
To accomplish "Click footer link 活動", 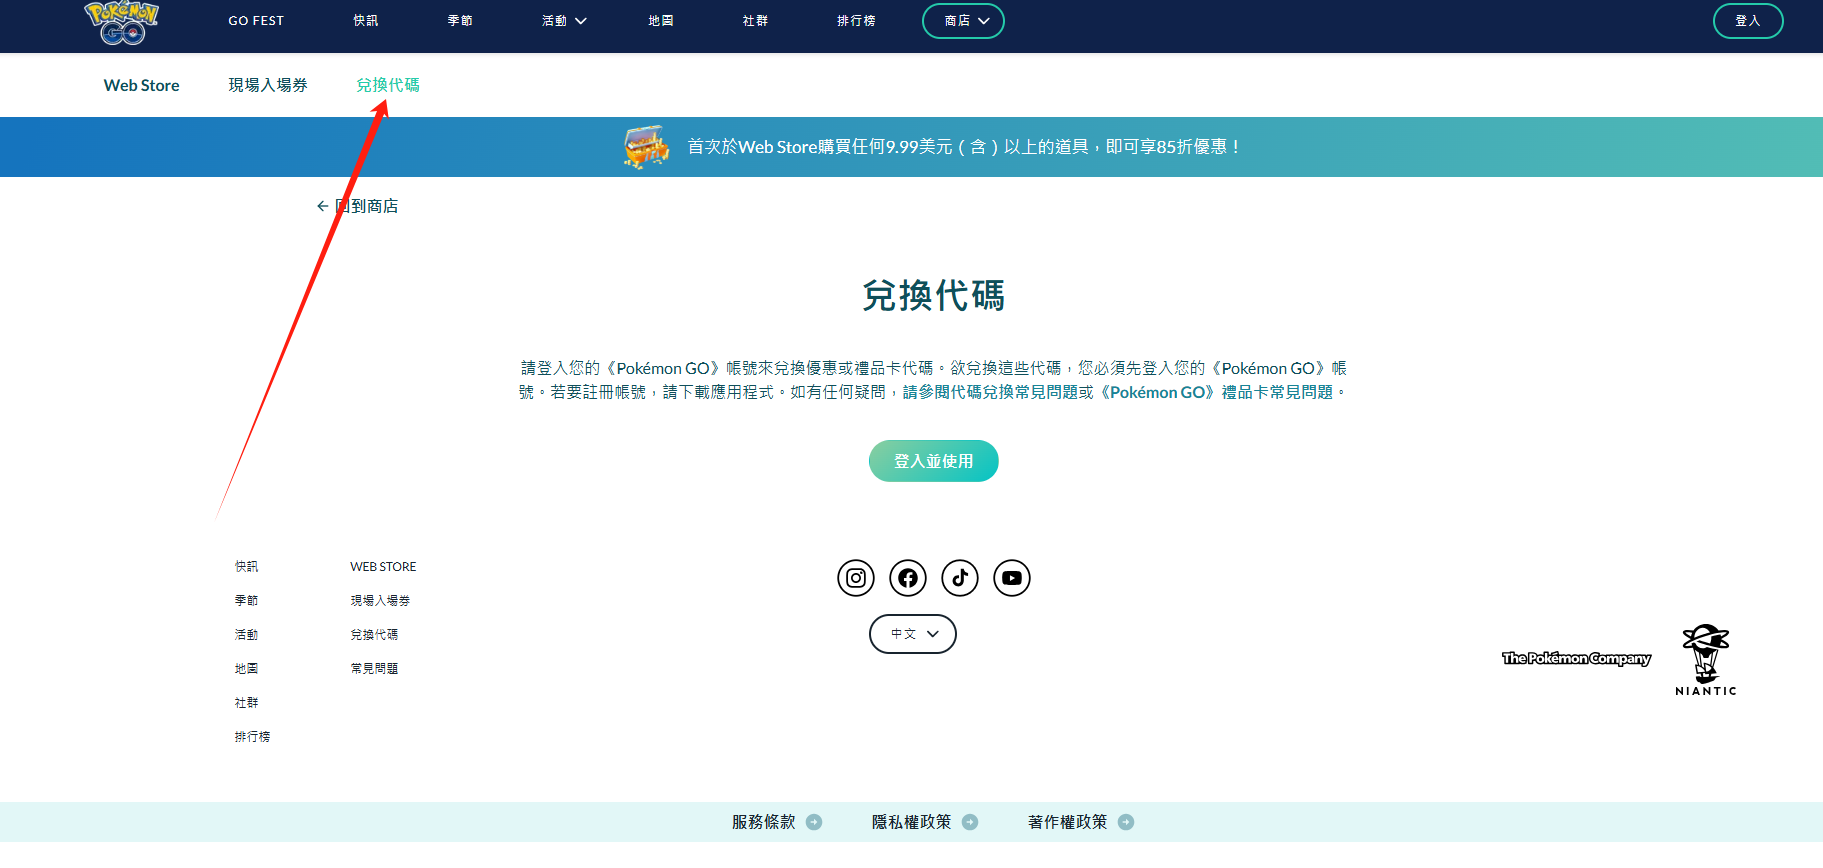I will 246,635.
